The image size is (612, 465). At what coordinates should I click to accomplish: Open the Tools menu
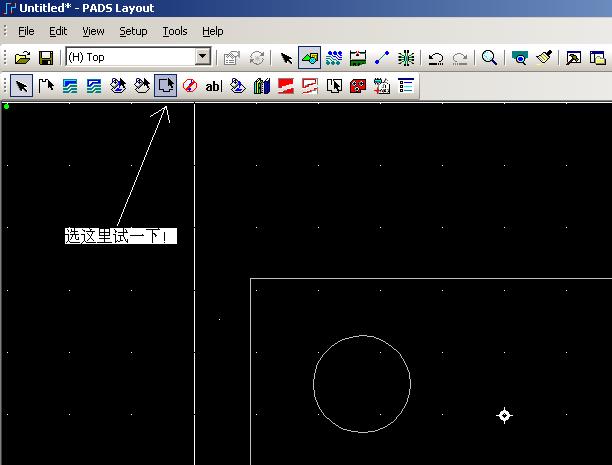coord(175,31)
